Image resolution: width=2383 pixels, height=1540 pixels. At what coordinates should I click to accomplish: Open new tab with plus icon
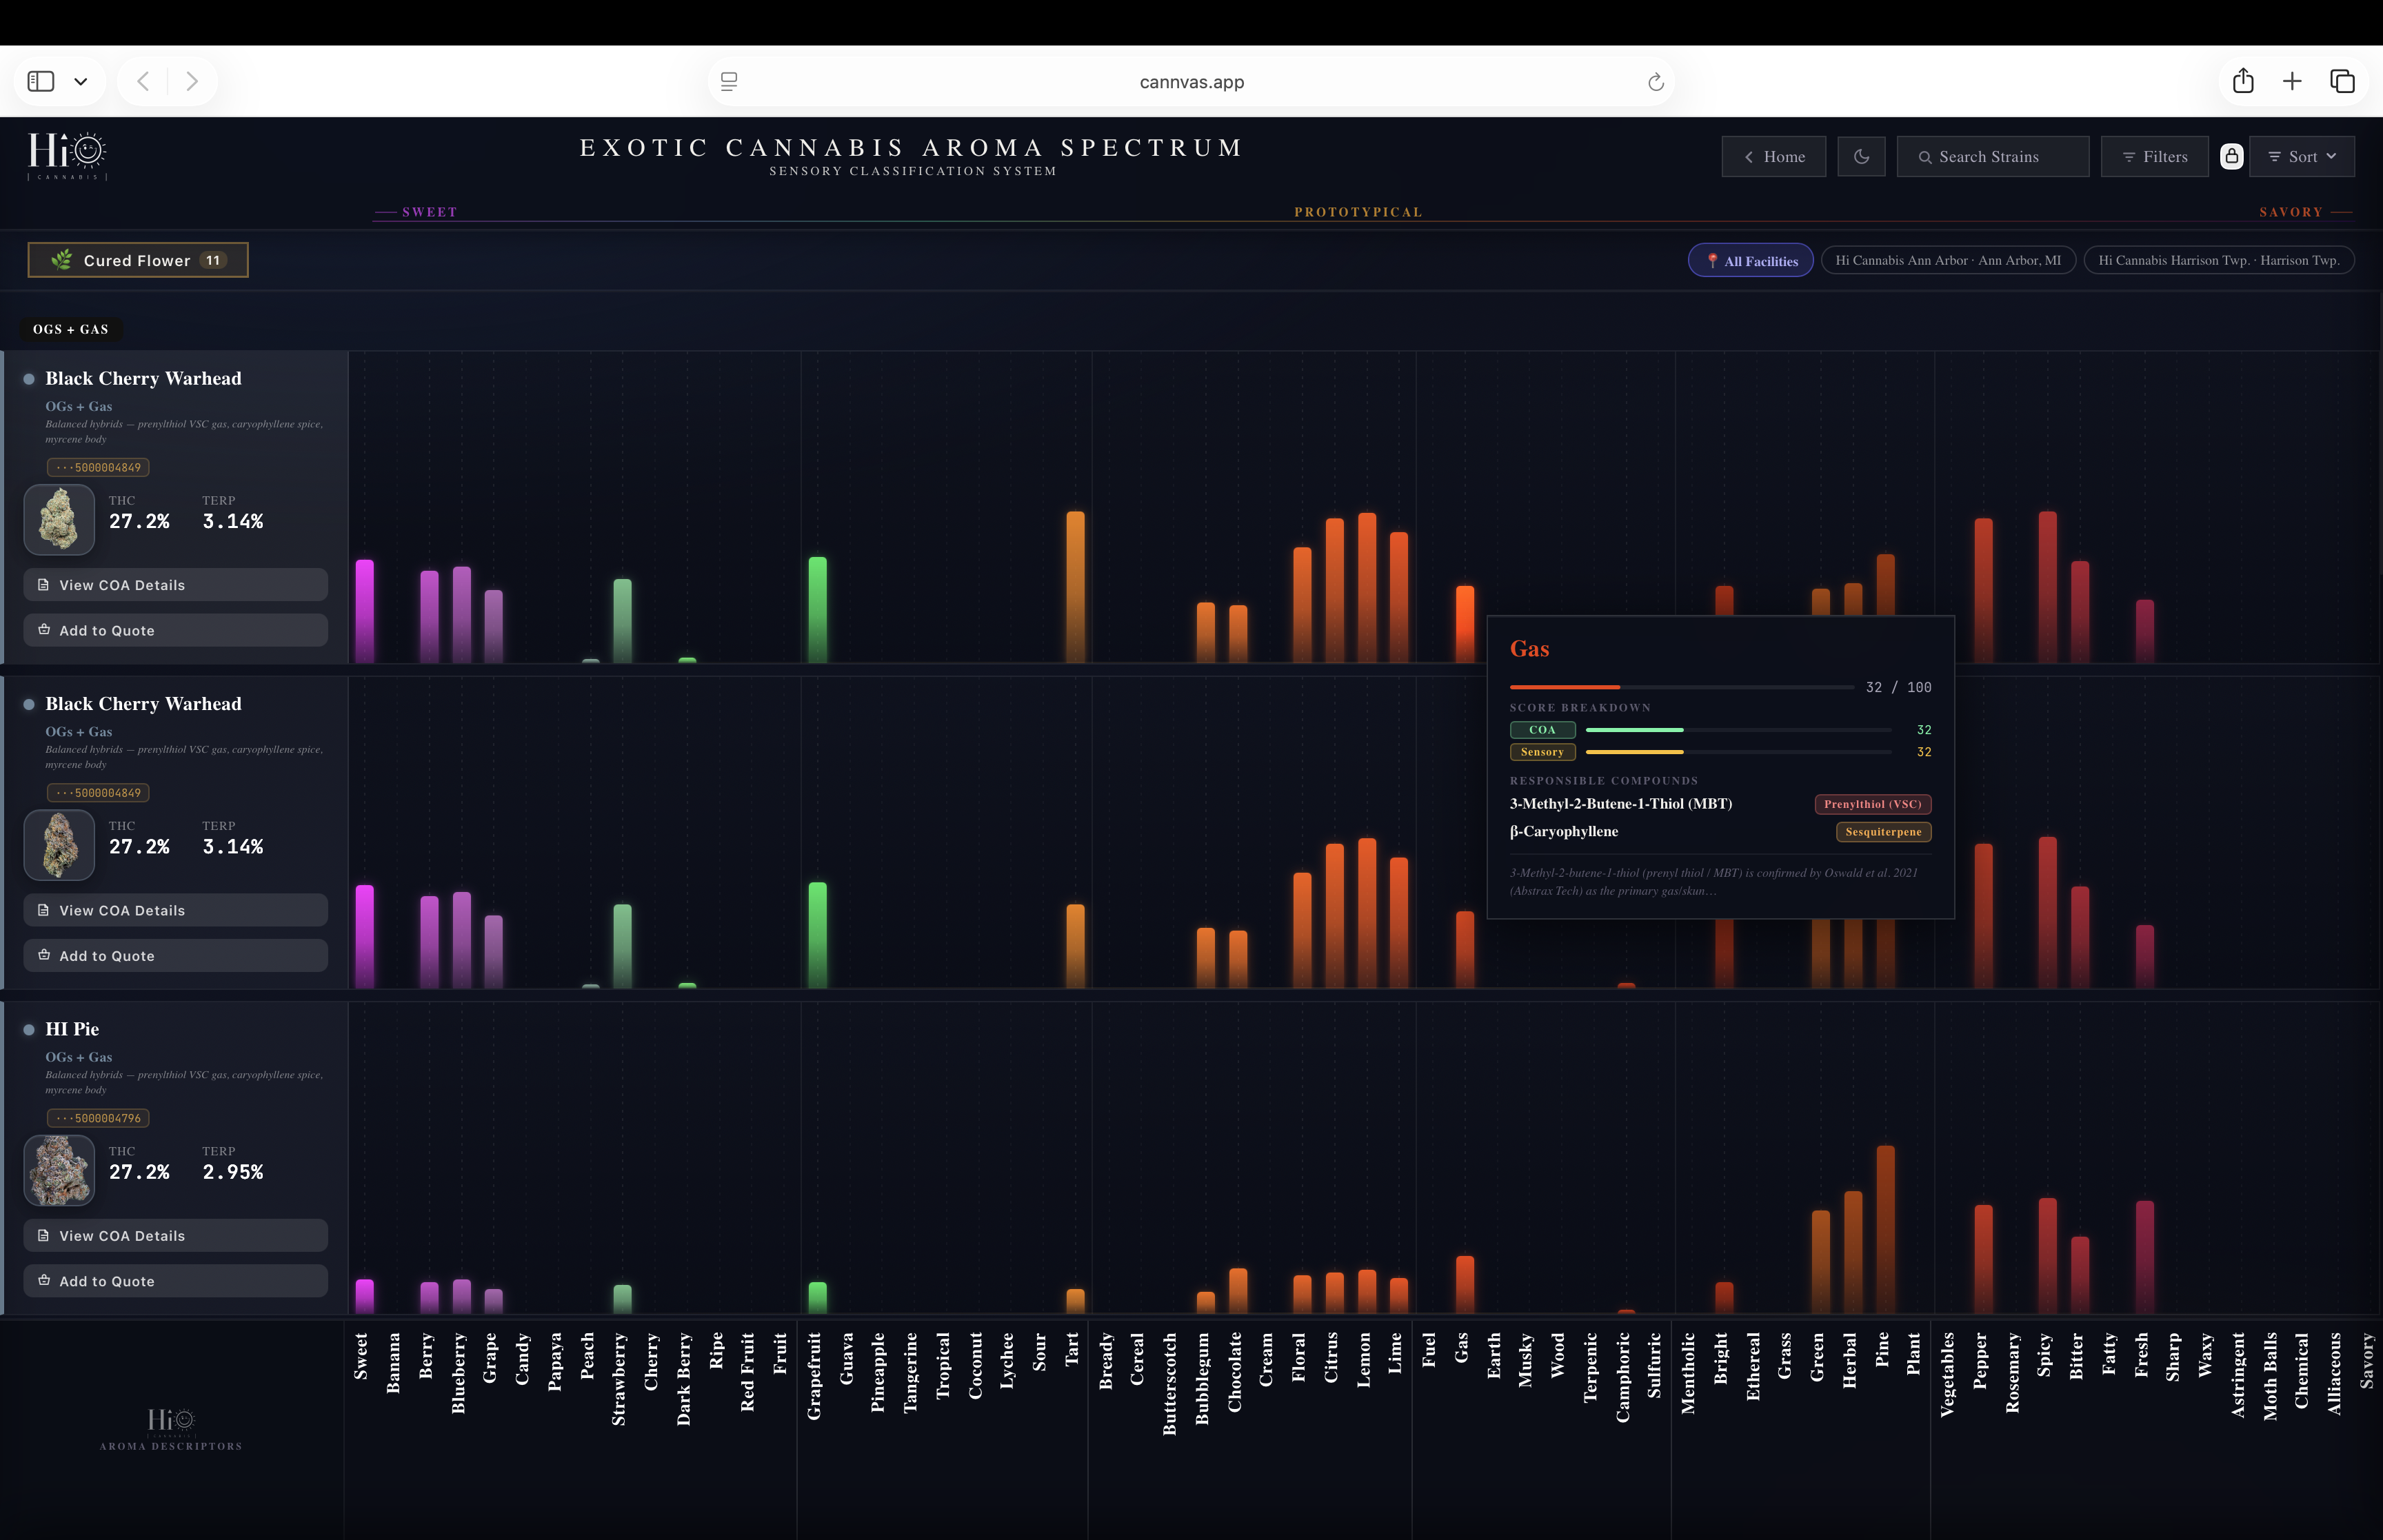pos(2292,81)
